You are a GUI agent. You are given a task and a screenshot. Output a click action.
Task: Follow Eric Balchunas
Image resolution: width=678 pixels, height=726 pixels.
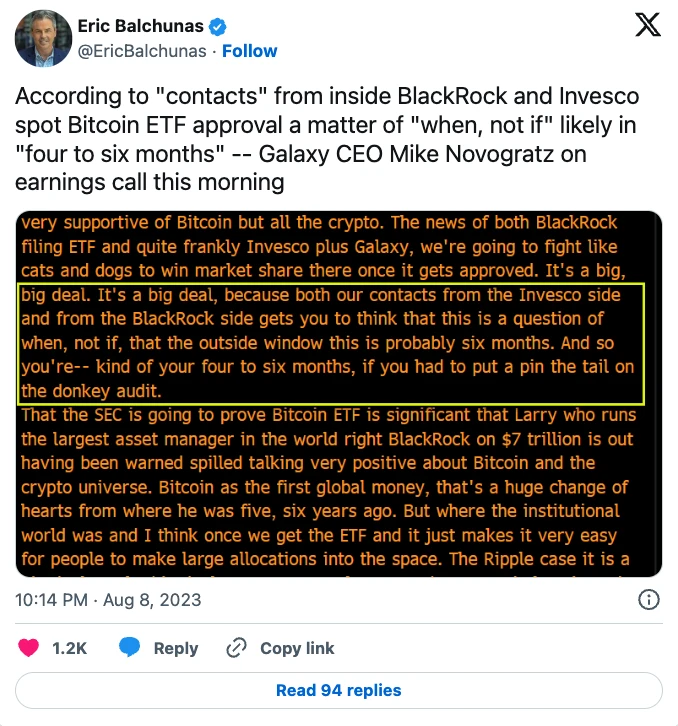[250, 51]
